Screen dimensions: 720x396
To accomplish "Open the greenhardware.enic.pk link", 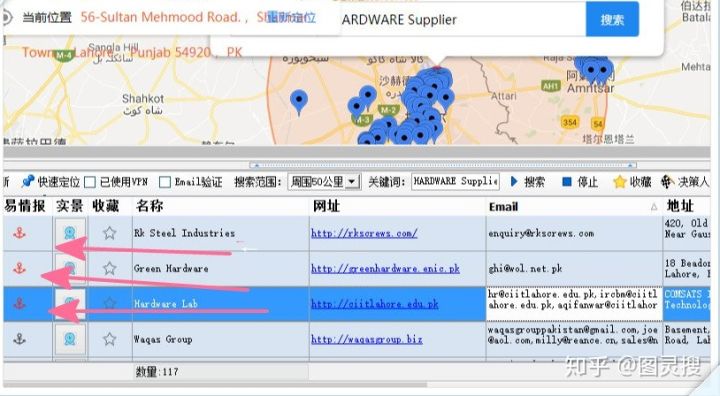I will click(x=385, y=269).
